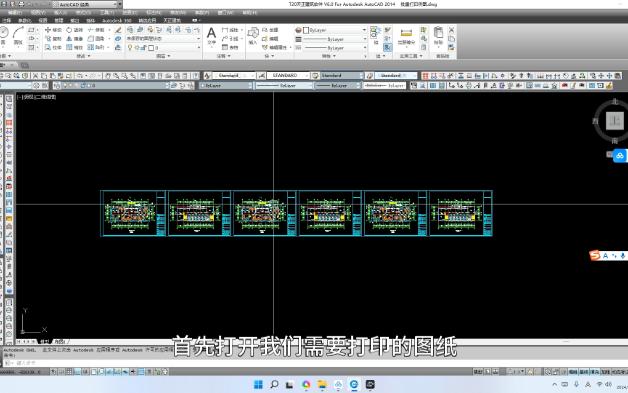Open the Autodesk 360 ribbon tab
This screenshot has height=393, width=628.
click(x=117, y=20)
